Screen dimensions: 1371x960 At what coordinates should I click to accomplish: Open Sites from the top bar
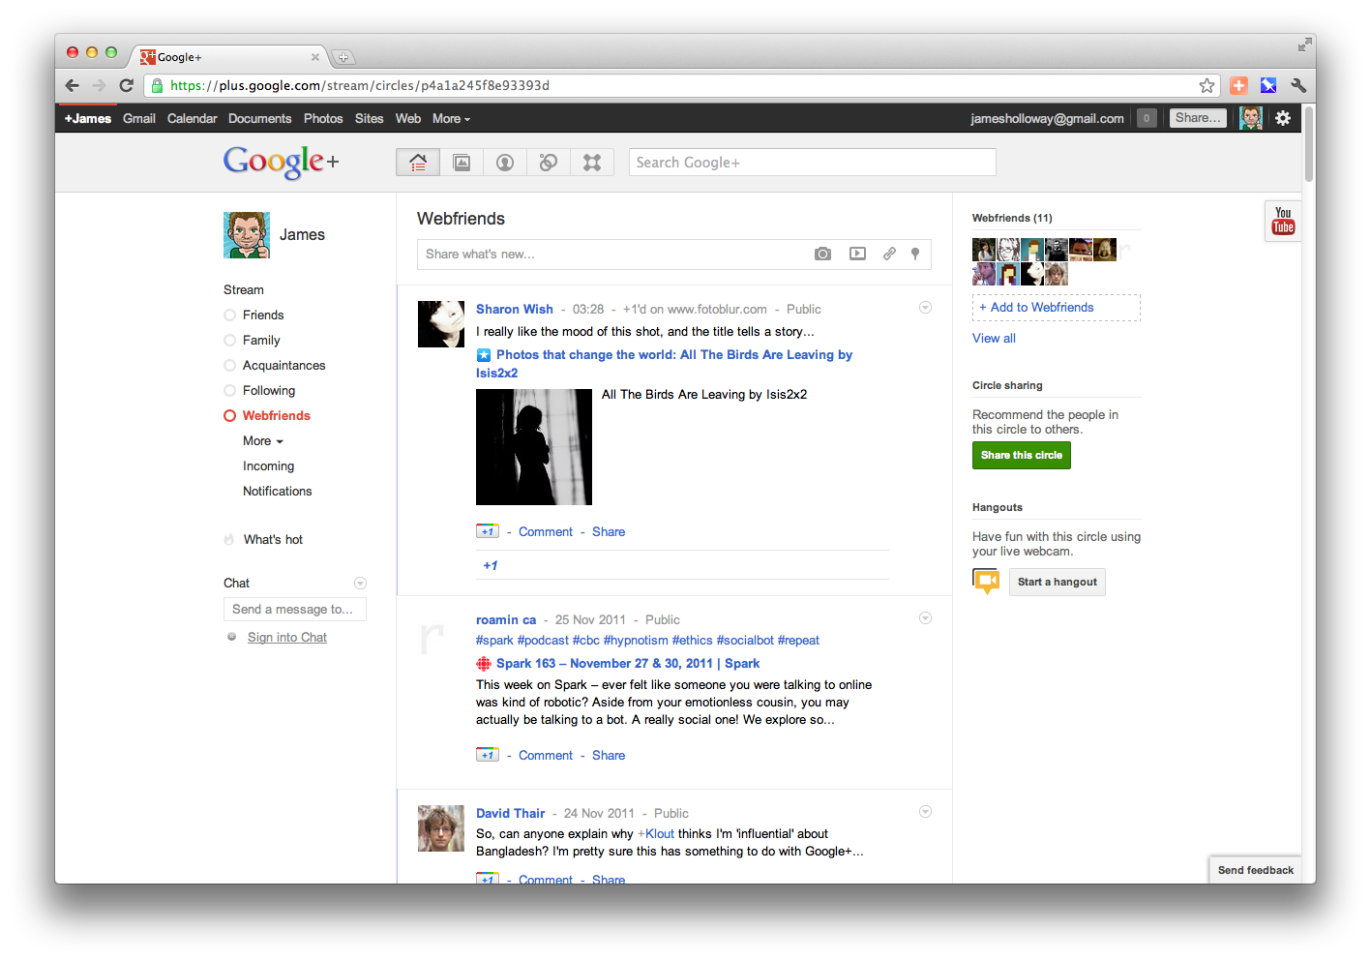point(369,118)
